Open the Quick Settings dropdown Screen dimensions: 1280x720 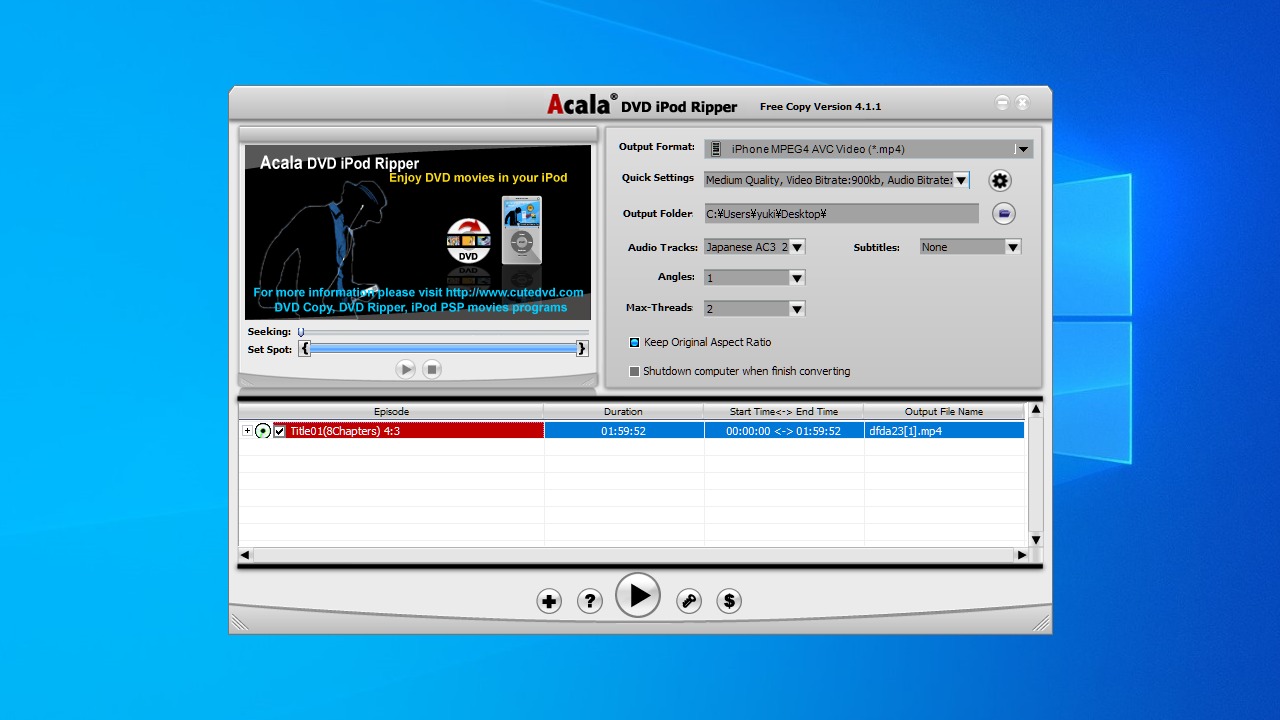coord(961,180)
